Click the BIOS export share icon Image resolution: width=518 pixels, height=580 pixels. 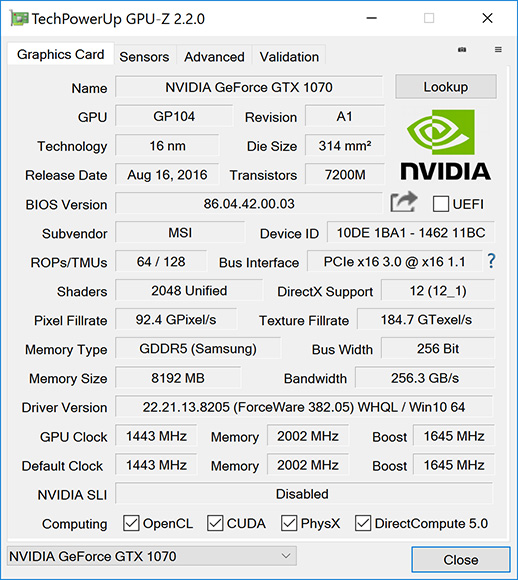tap(404, 202)
